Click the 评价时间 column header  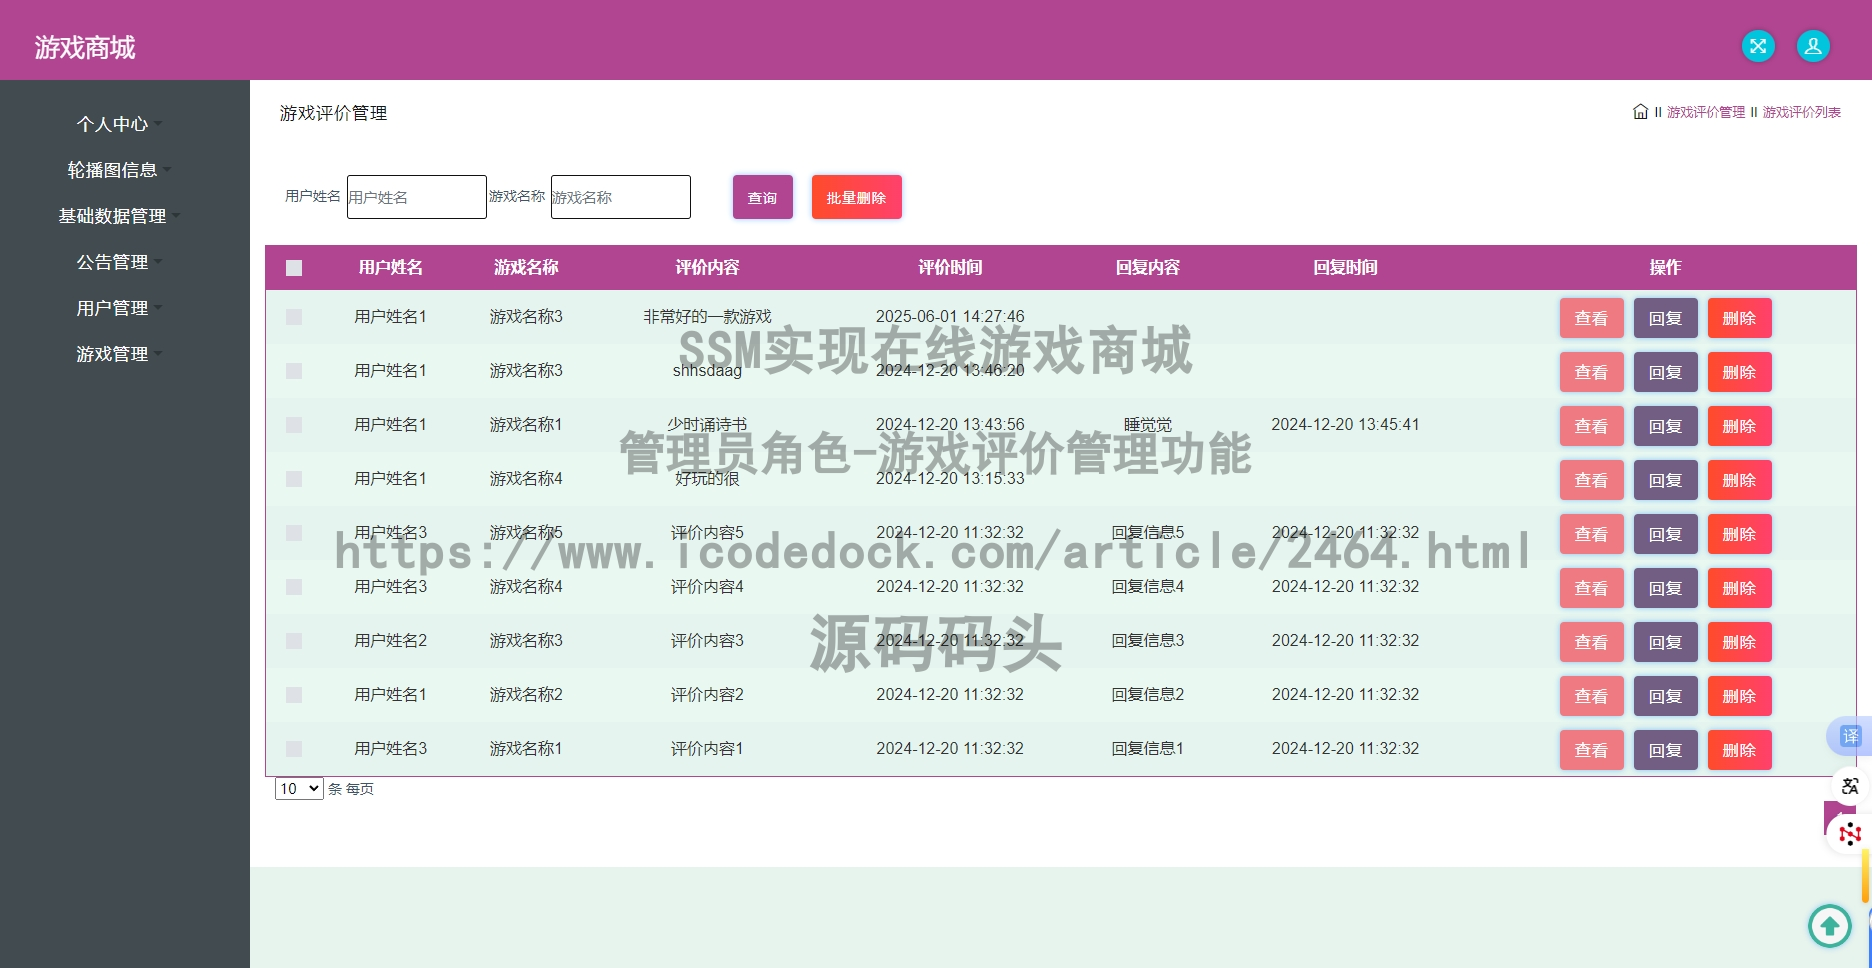tap(950, 267)
